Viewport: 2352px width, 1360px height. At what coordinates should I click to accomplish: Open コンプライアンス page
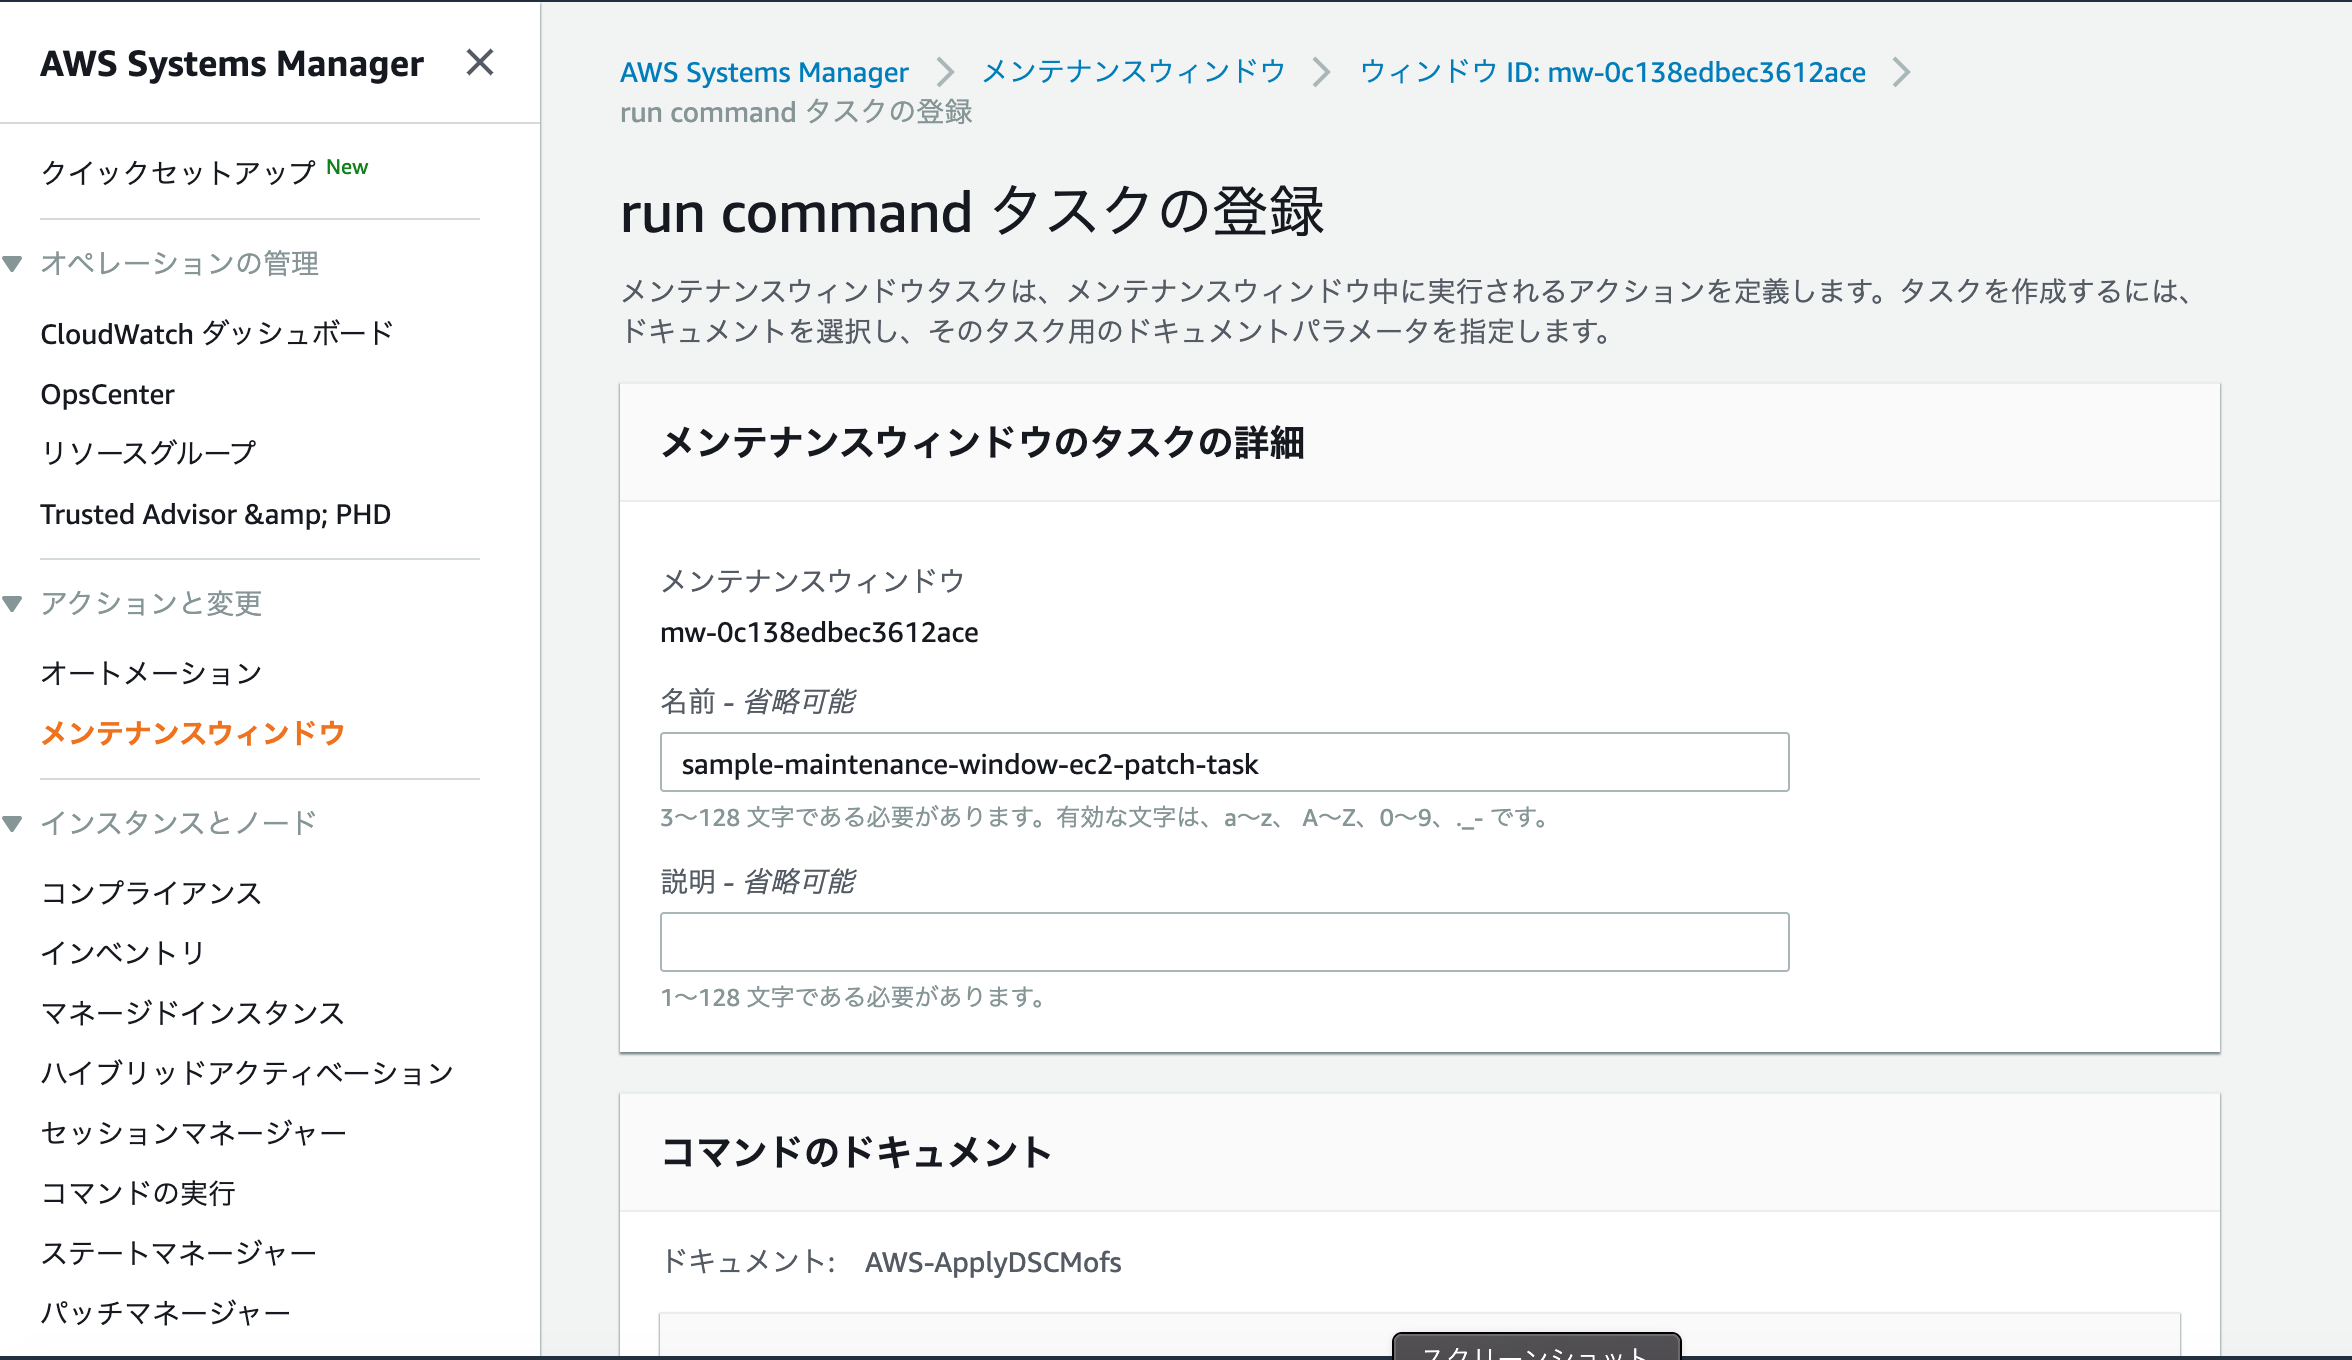151,893
